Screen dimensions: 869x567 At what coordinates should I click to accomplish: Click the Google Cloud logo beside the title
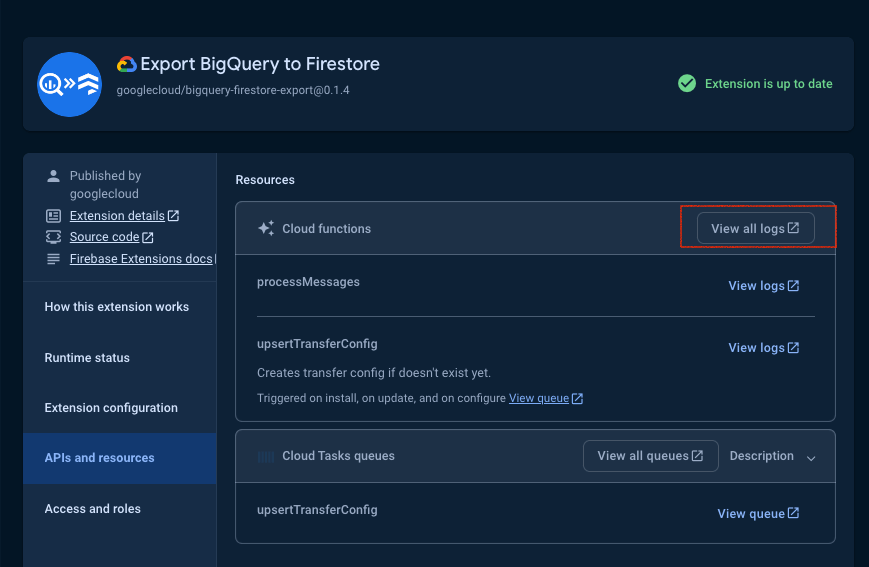coord(126,64)
